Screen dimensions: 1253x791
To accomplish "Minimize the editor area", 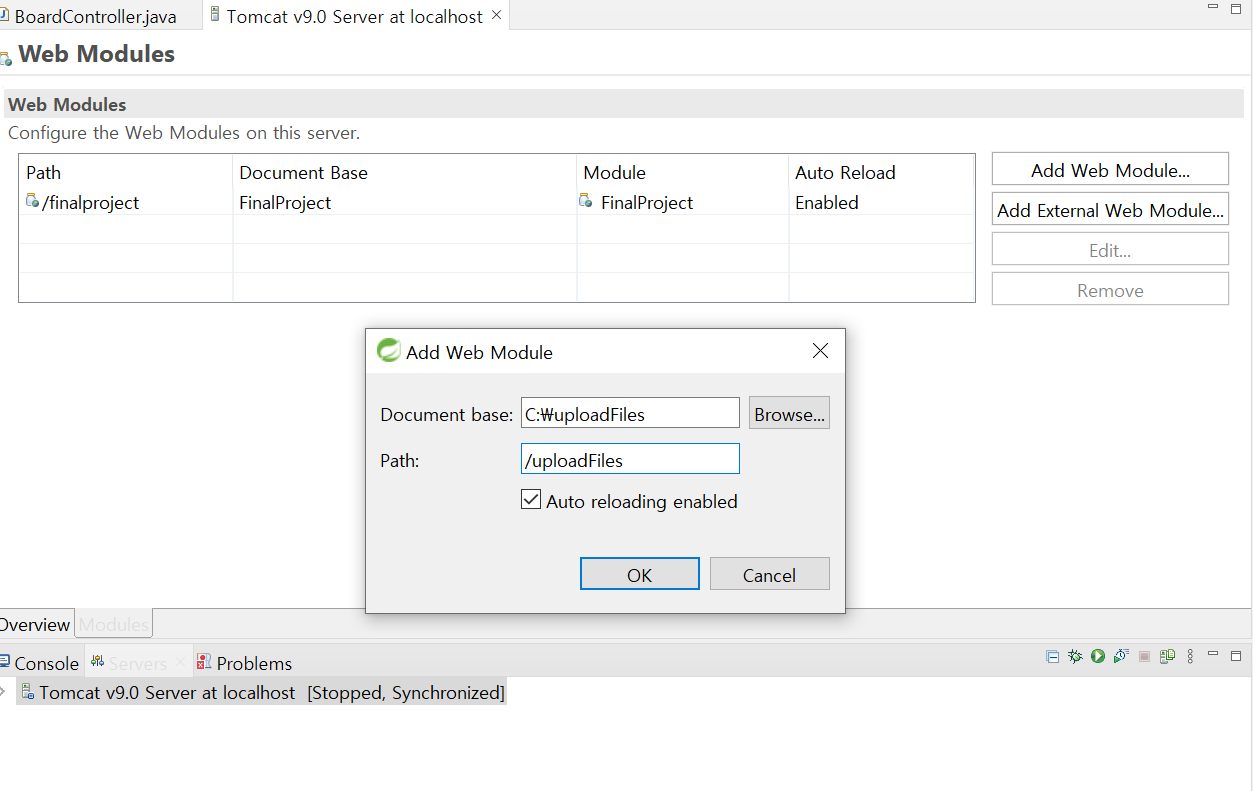I will [1213, 8].
